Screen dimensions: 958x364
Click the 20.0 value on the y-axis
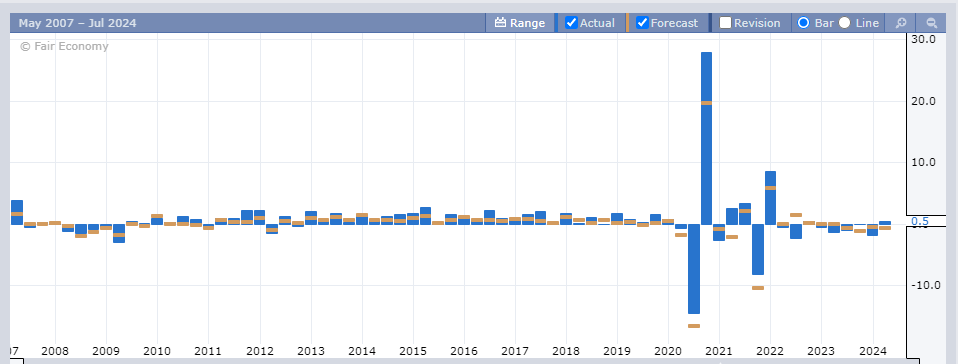923,101
